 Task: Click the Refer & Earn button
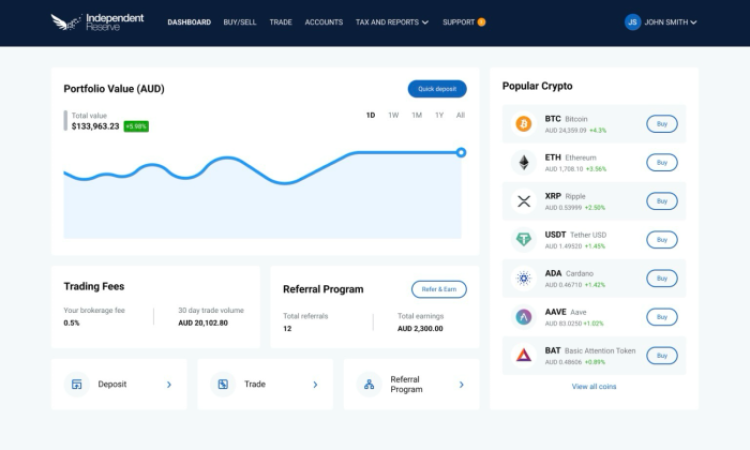(439, 289)
